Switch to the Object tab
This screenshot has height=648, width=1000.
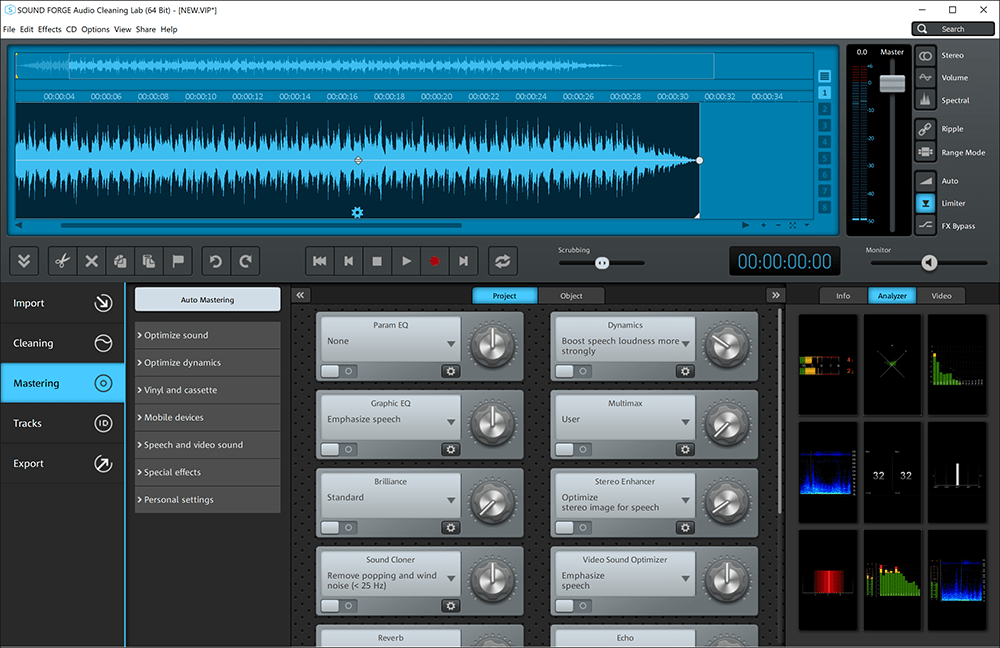click(x=571, y=296)
